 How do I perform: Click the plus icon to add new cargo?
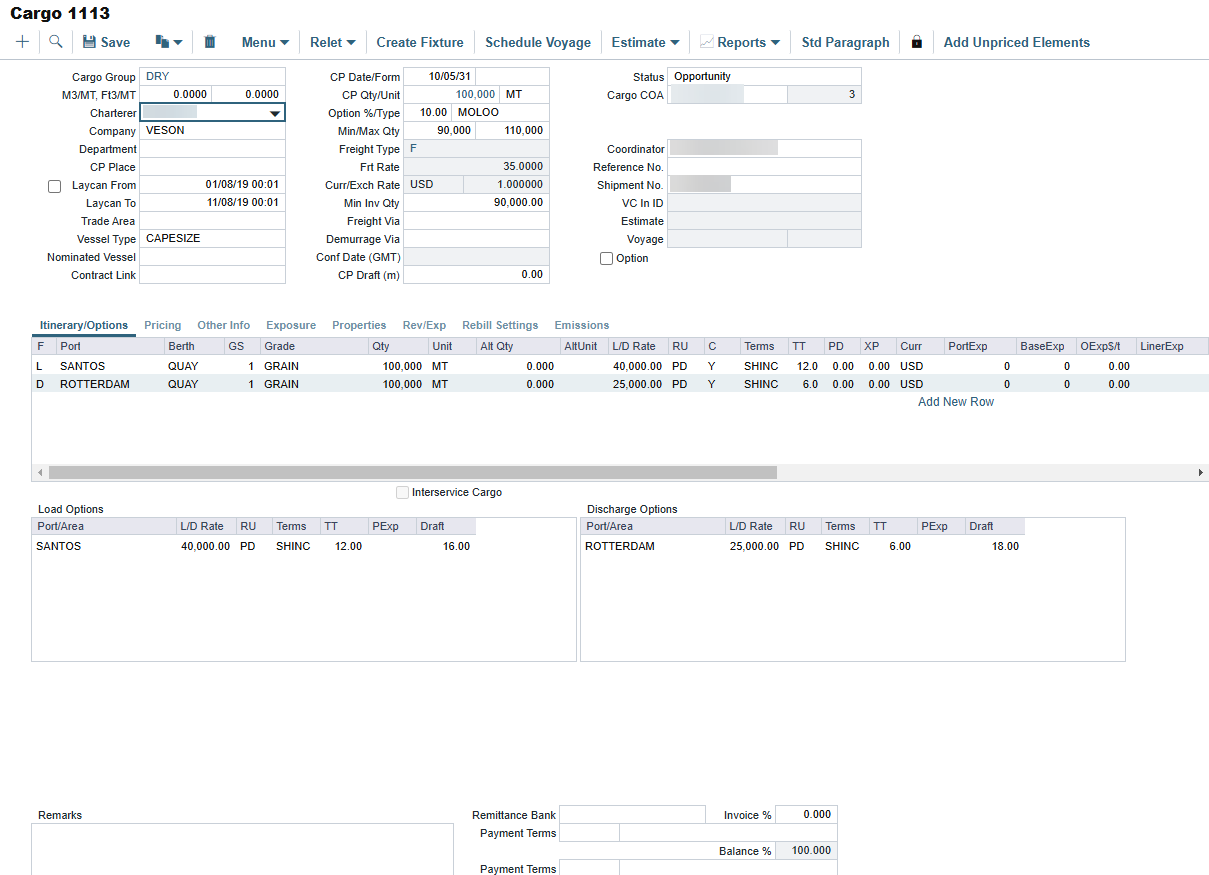coord(22,42)
